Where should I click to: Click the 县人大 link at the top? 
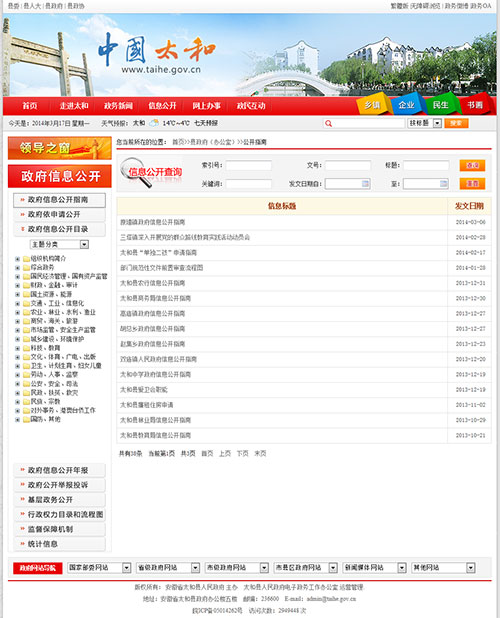(32, 6)
